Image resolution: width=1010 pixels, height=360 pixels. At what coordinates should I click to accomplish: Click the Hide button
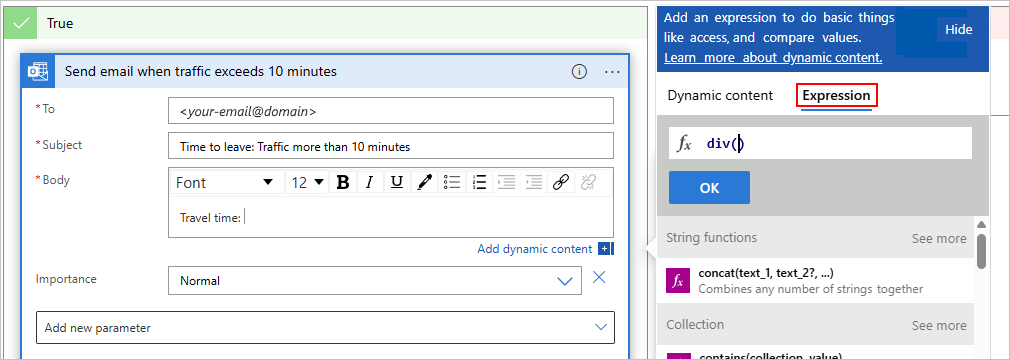coord(958,30)
